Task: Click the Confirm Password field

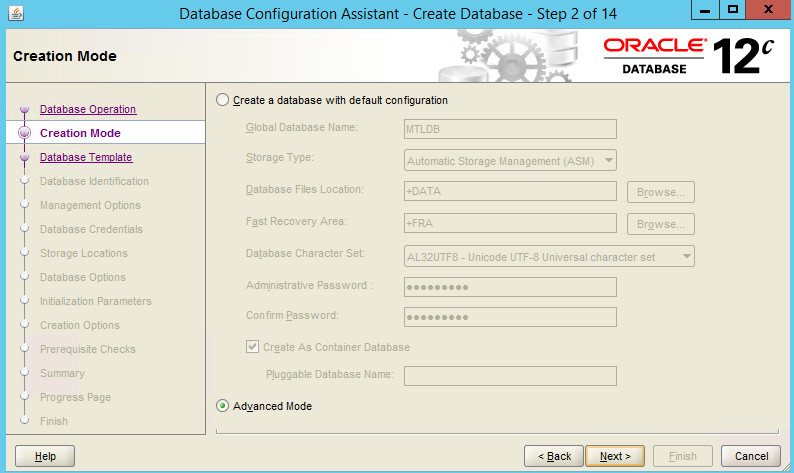Action: [510, 317]
